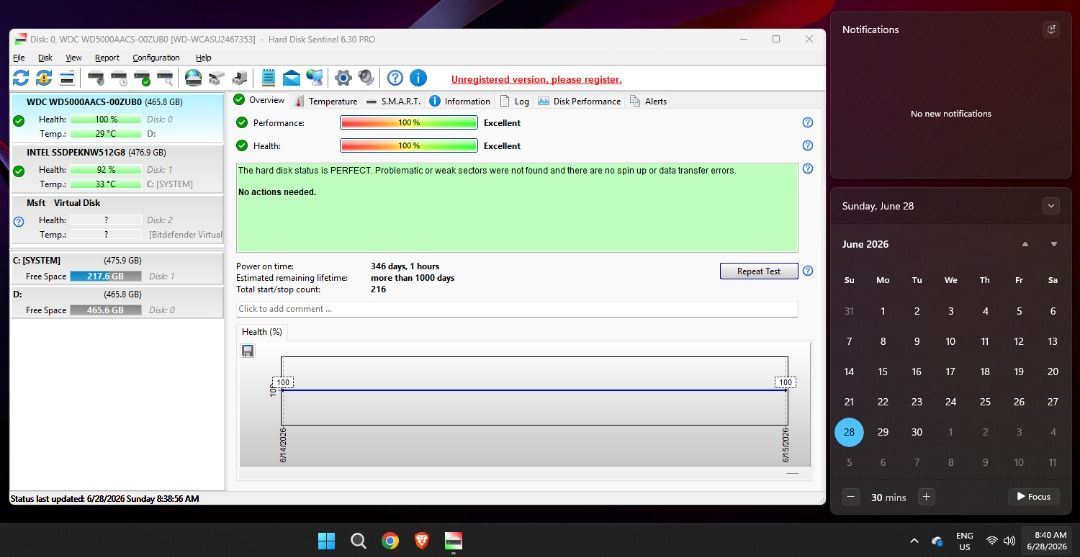
Task: Click the question mark help toolbar icon
Action: [x=395, y=78]
